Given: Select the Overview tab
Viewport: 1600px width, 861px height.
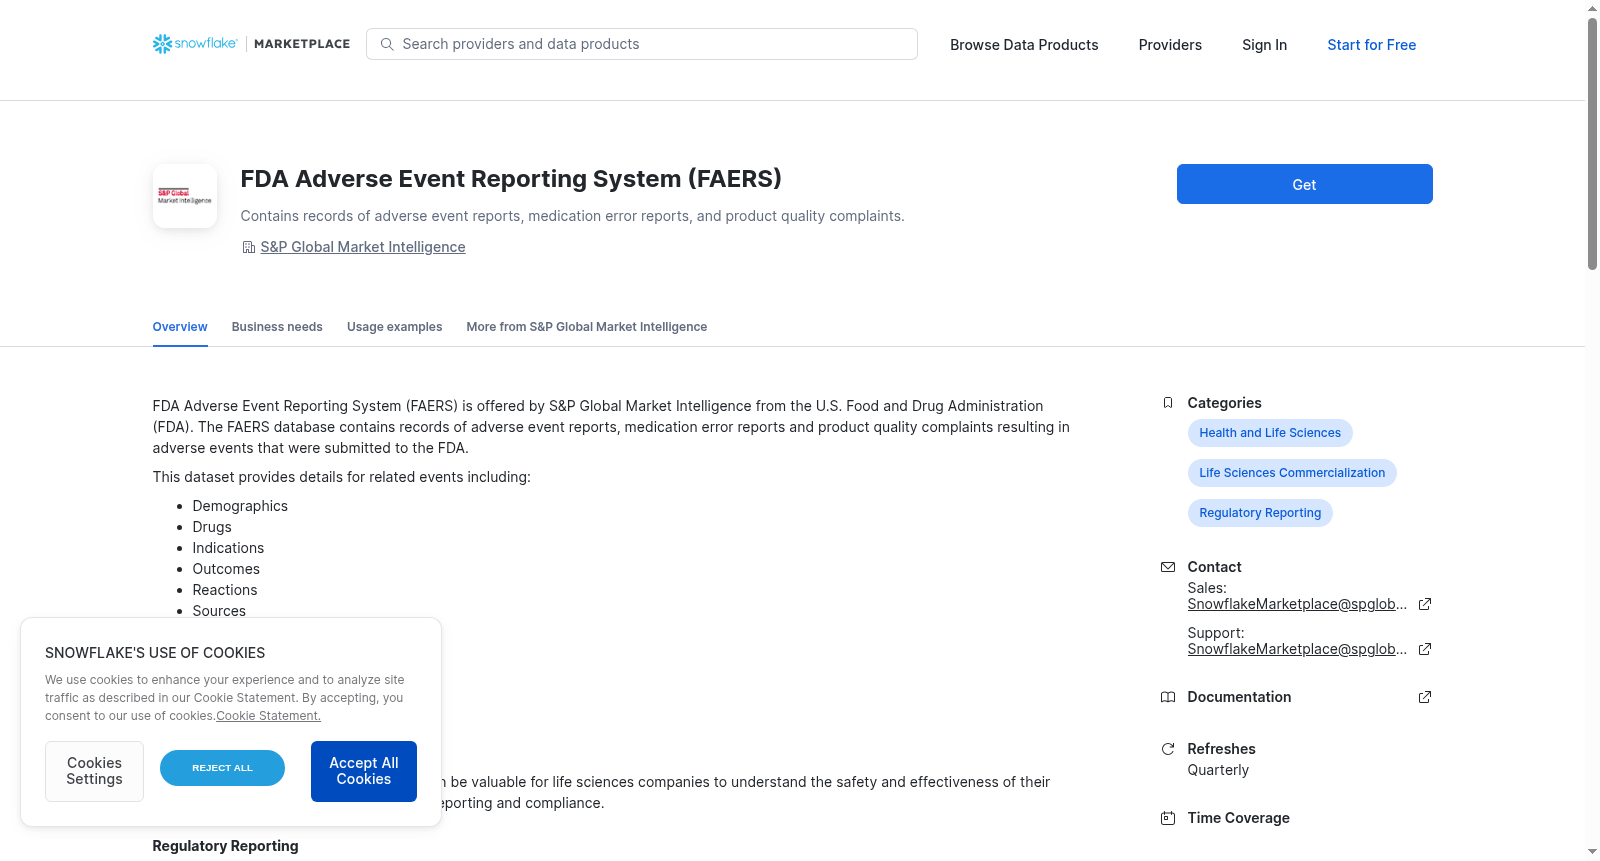Looking at the screenshot, I should pos(180,327).
